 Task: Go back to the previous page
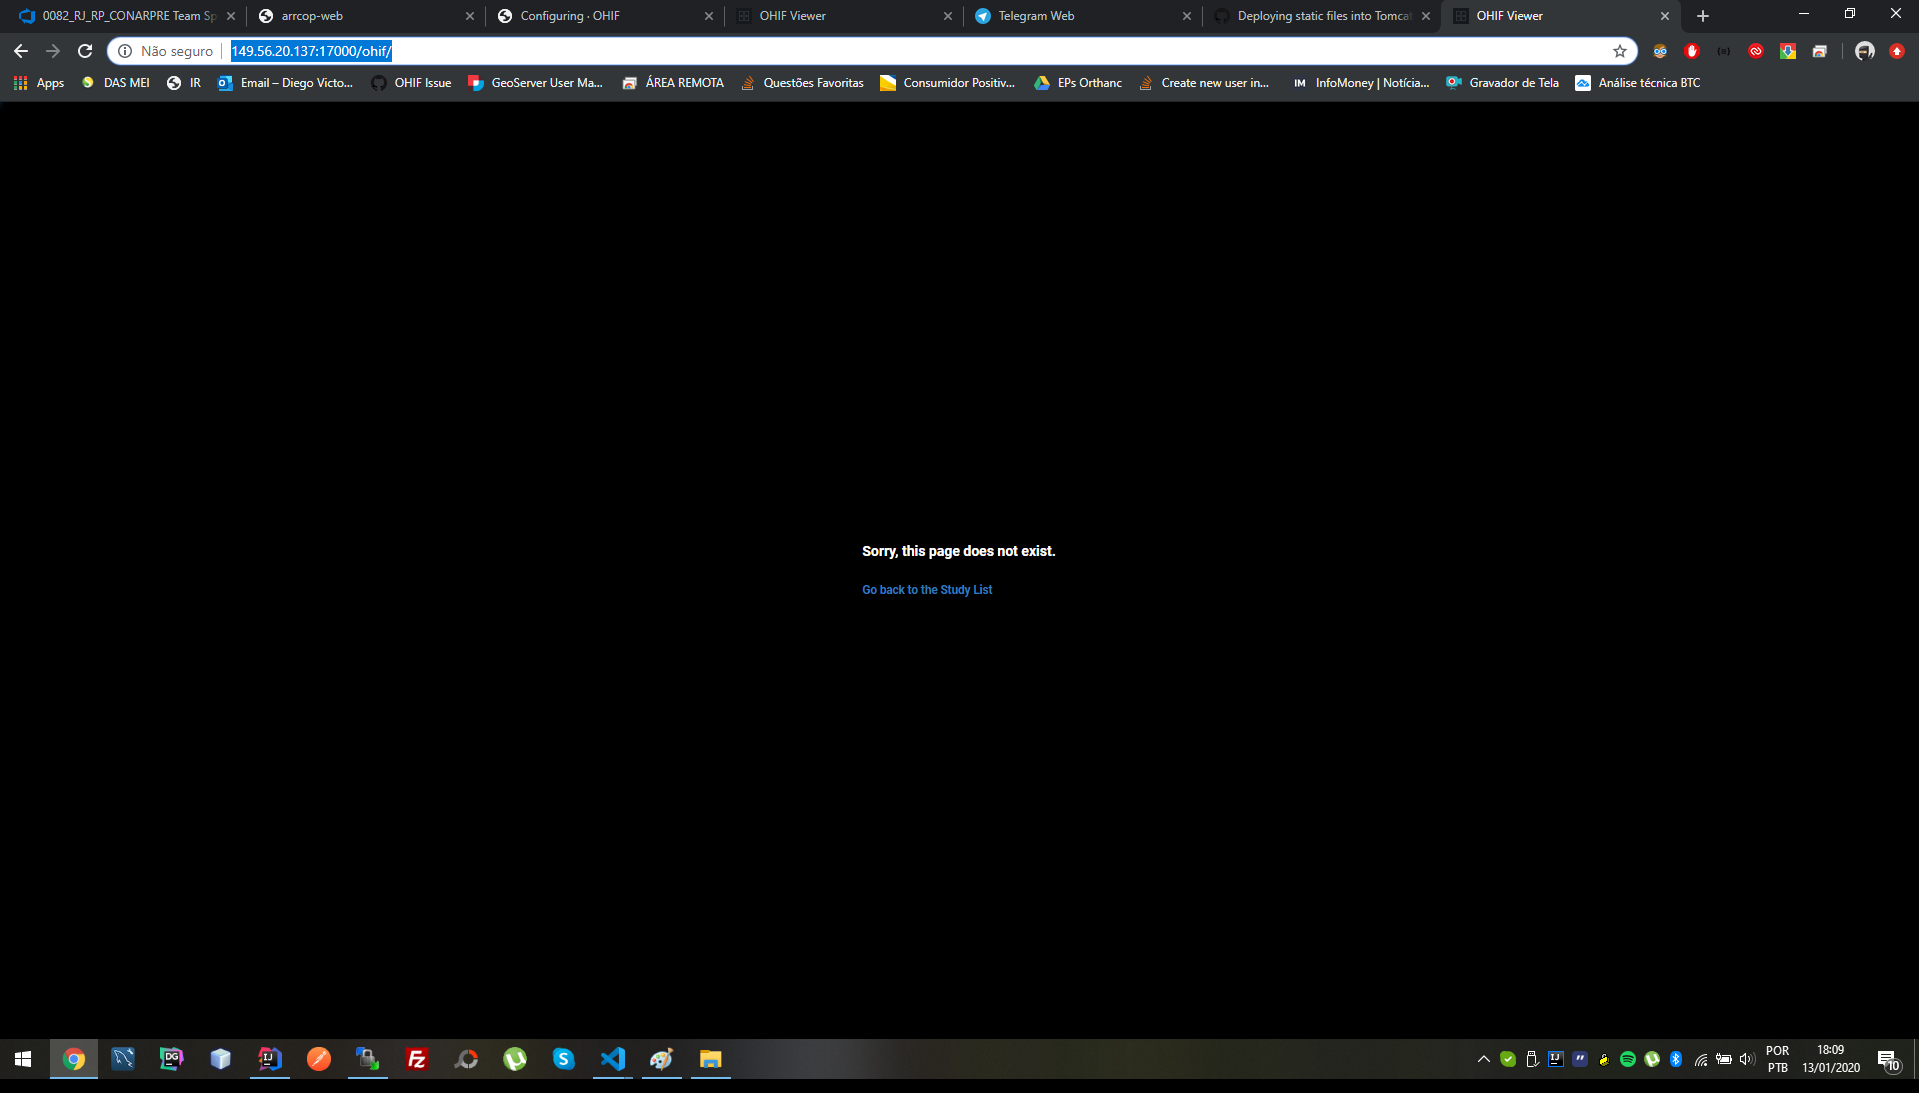pos(21,51)
